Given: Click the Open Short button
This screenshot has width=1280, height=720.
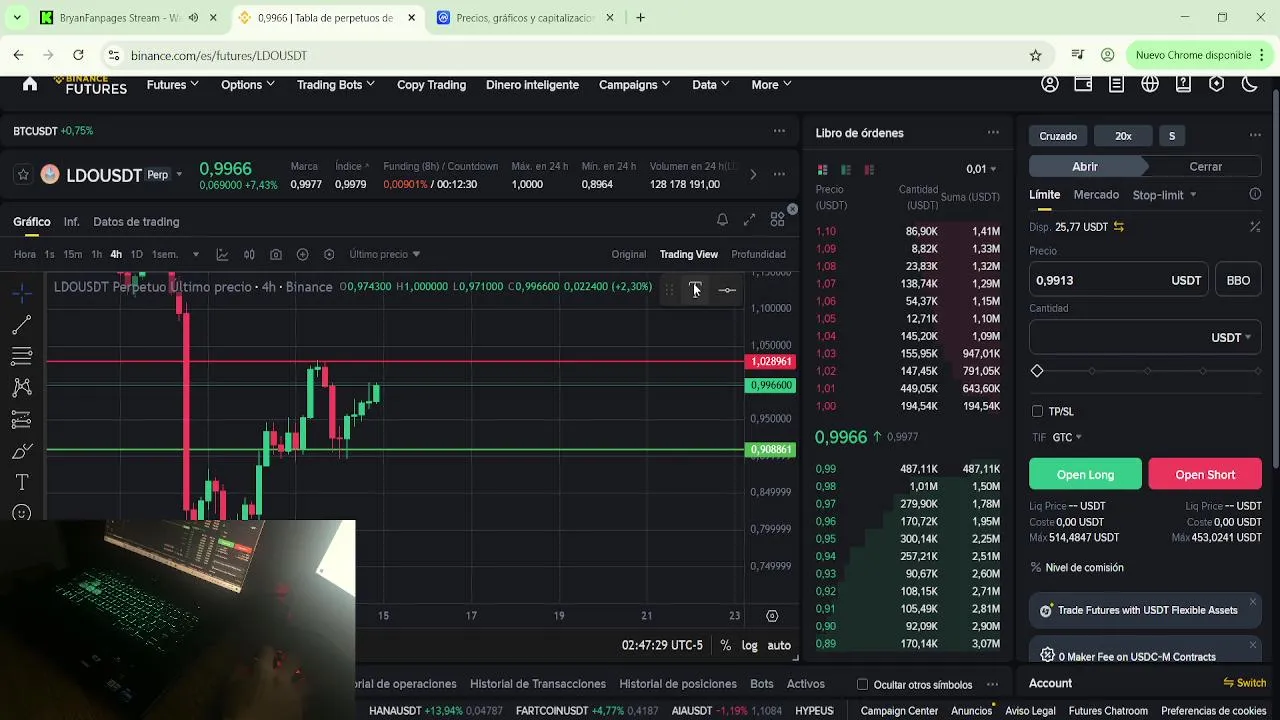Looking at the screenshot, I should click(x=1205, y=475).
